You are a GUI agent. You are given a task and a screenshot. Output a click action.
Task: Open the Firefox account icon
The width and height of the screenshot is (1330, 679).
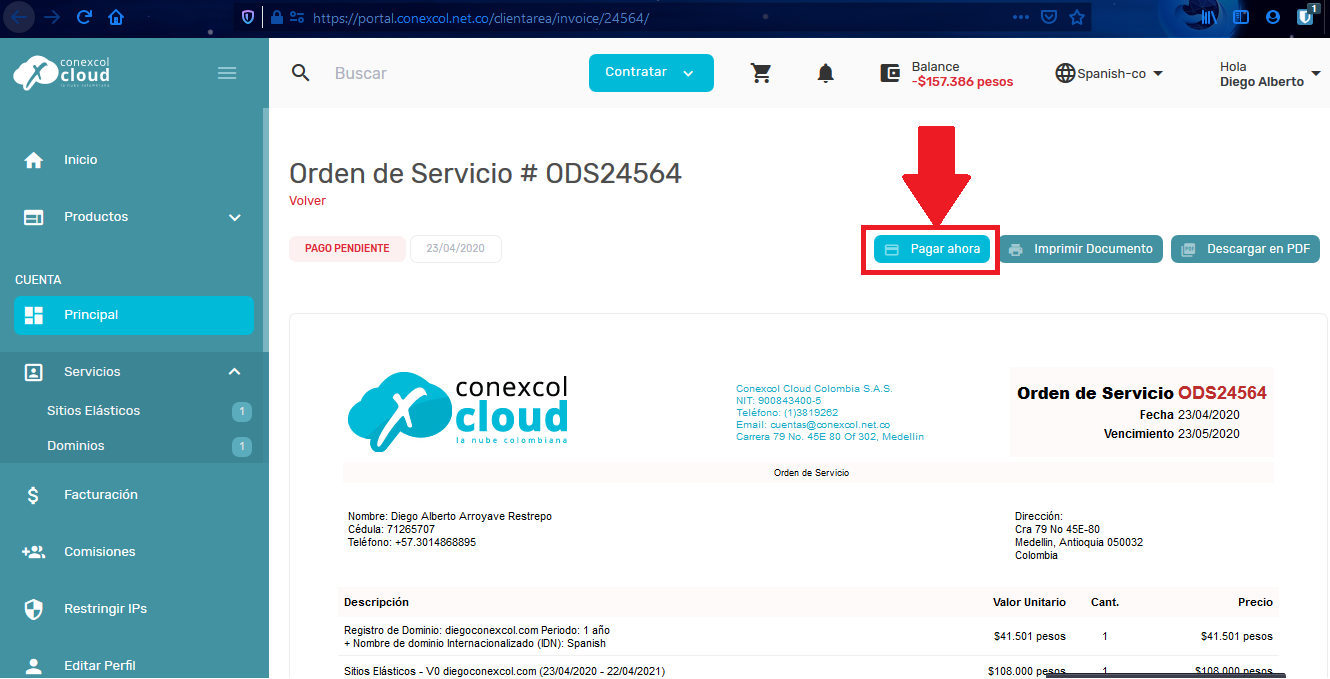click(x=1272, y=17)
